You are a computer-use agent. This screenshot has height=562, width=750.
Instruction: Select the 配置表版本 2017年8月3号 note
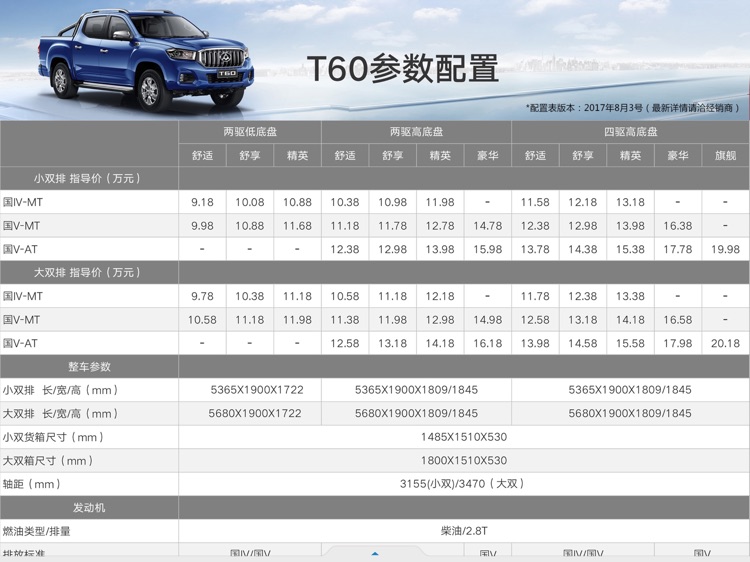[x=633, y=108]
